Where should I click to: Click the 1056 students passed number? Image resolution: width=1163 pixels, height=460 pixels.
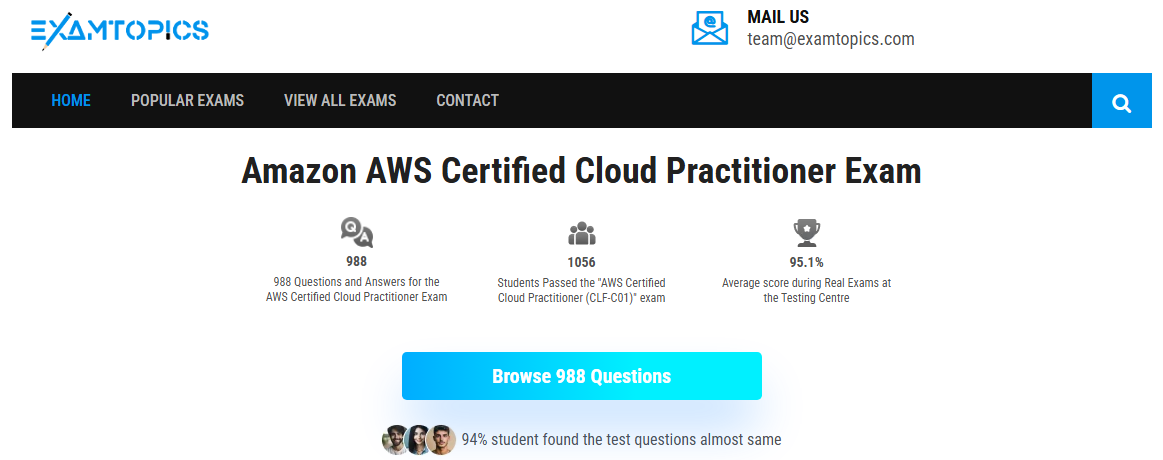click(x=581, y=262)
